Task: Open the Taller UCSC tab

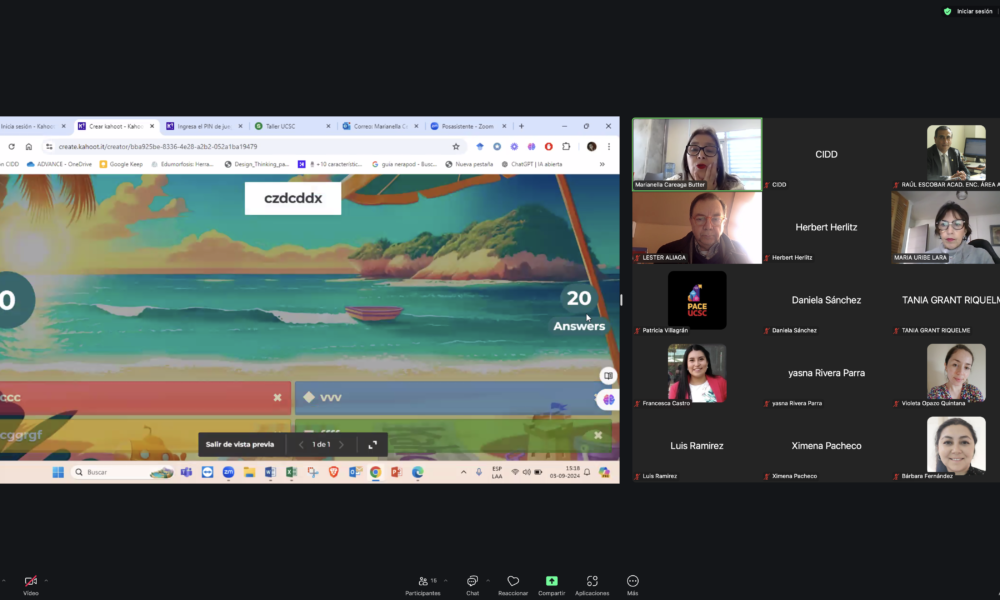Action: coord(292,126)
